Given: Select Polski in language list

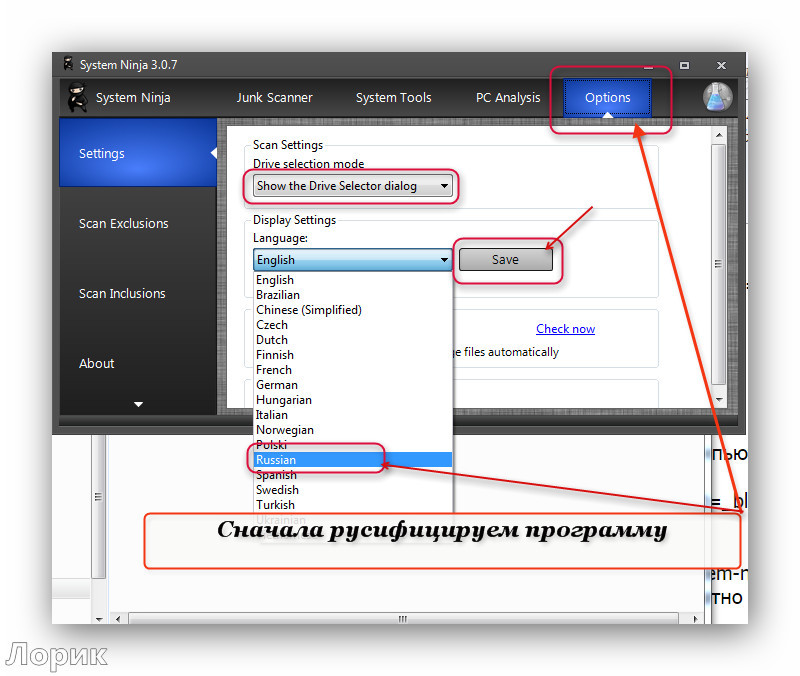Looking at the screenshot, I should point(353,445).
